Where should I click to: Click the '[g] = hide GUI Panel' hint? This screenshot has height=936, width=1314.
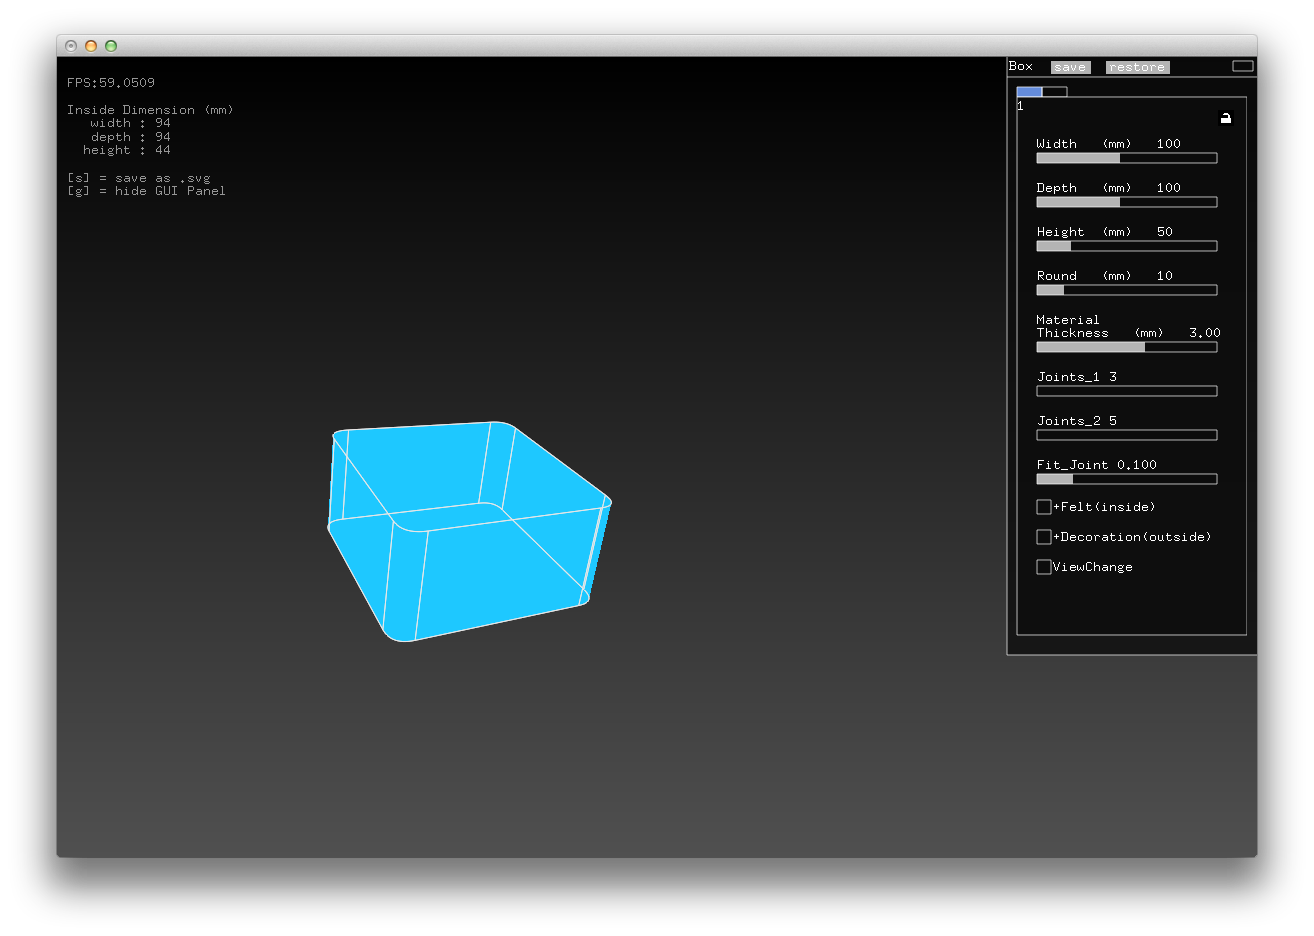146,191
